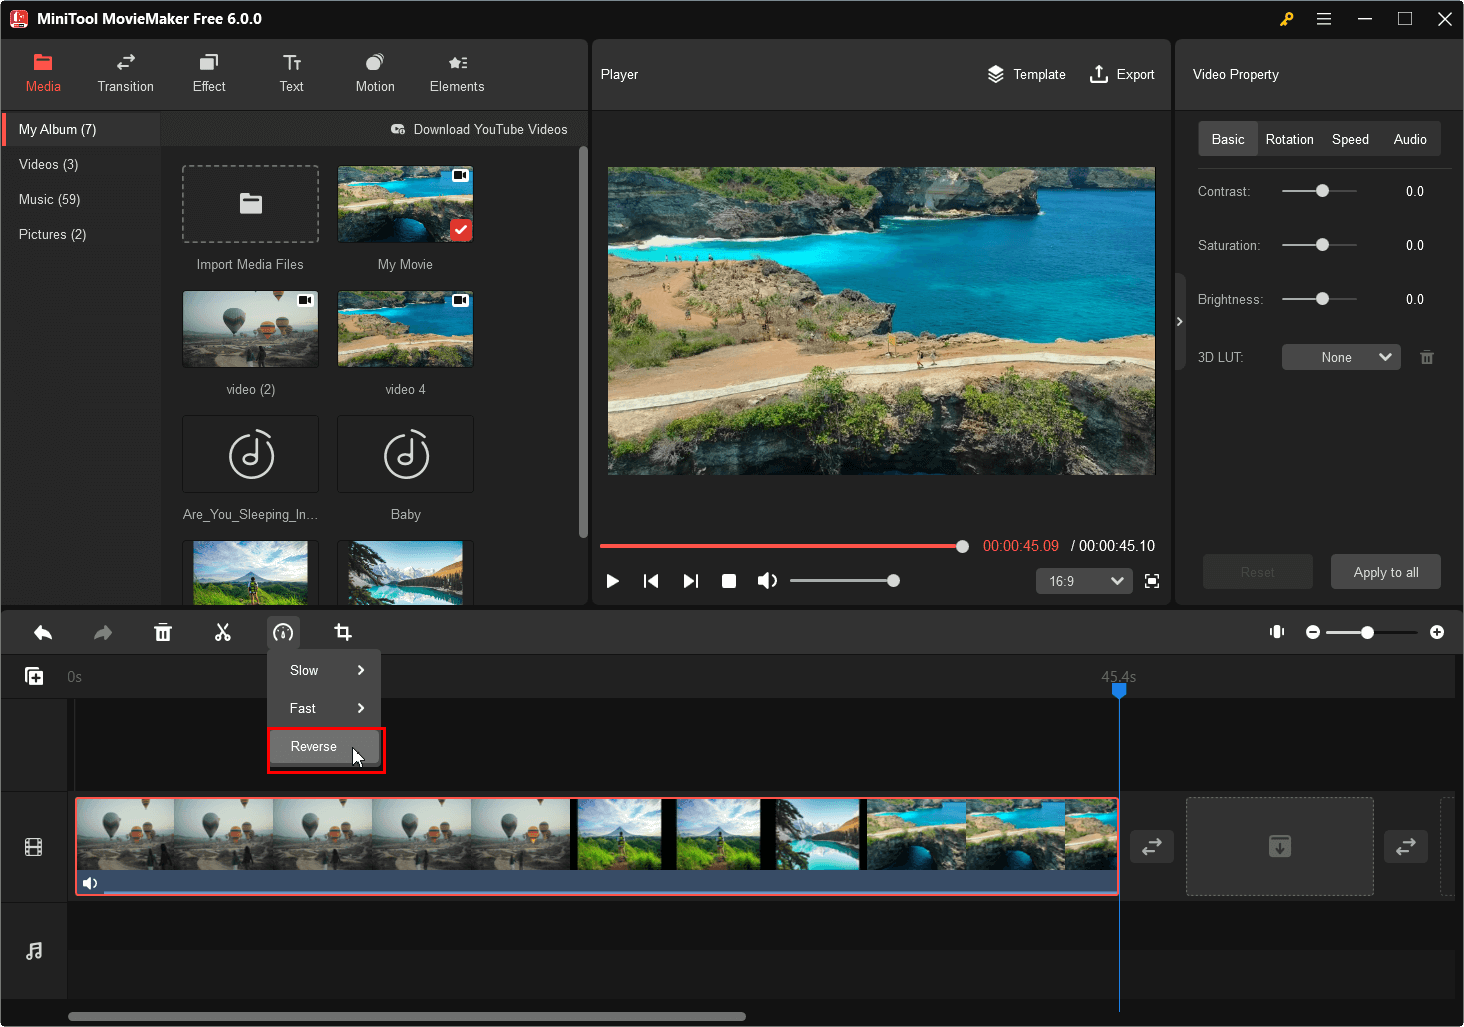Select the Are_You_Sleeping_In audio item

[x=250, y=454]
